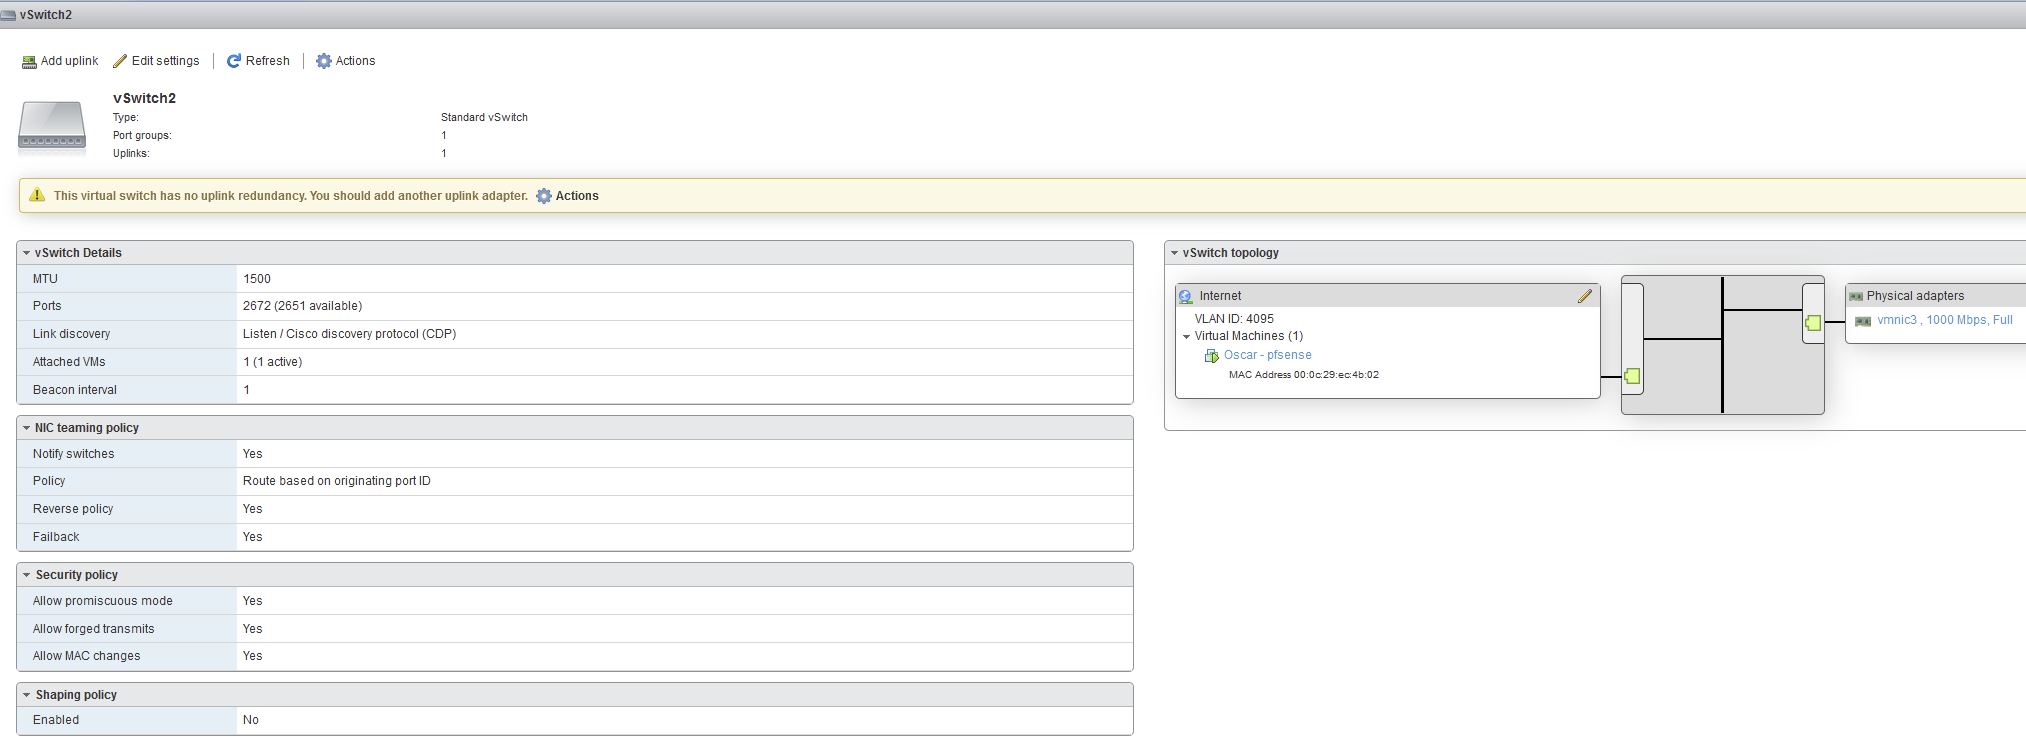This screenshot has width=2026, height=747.
Task: Collapse the Shaping policy section
Action: pos(27,695)
